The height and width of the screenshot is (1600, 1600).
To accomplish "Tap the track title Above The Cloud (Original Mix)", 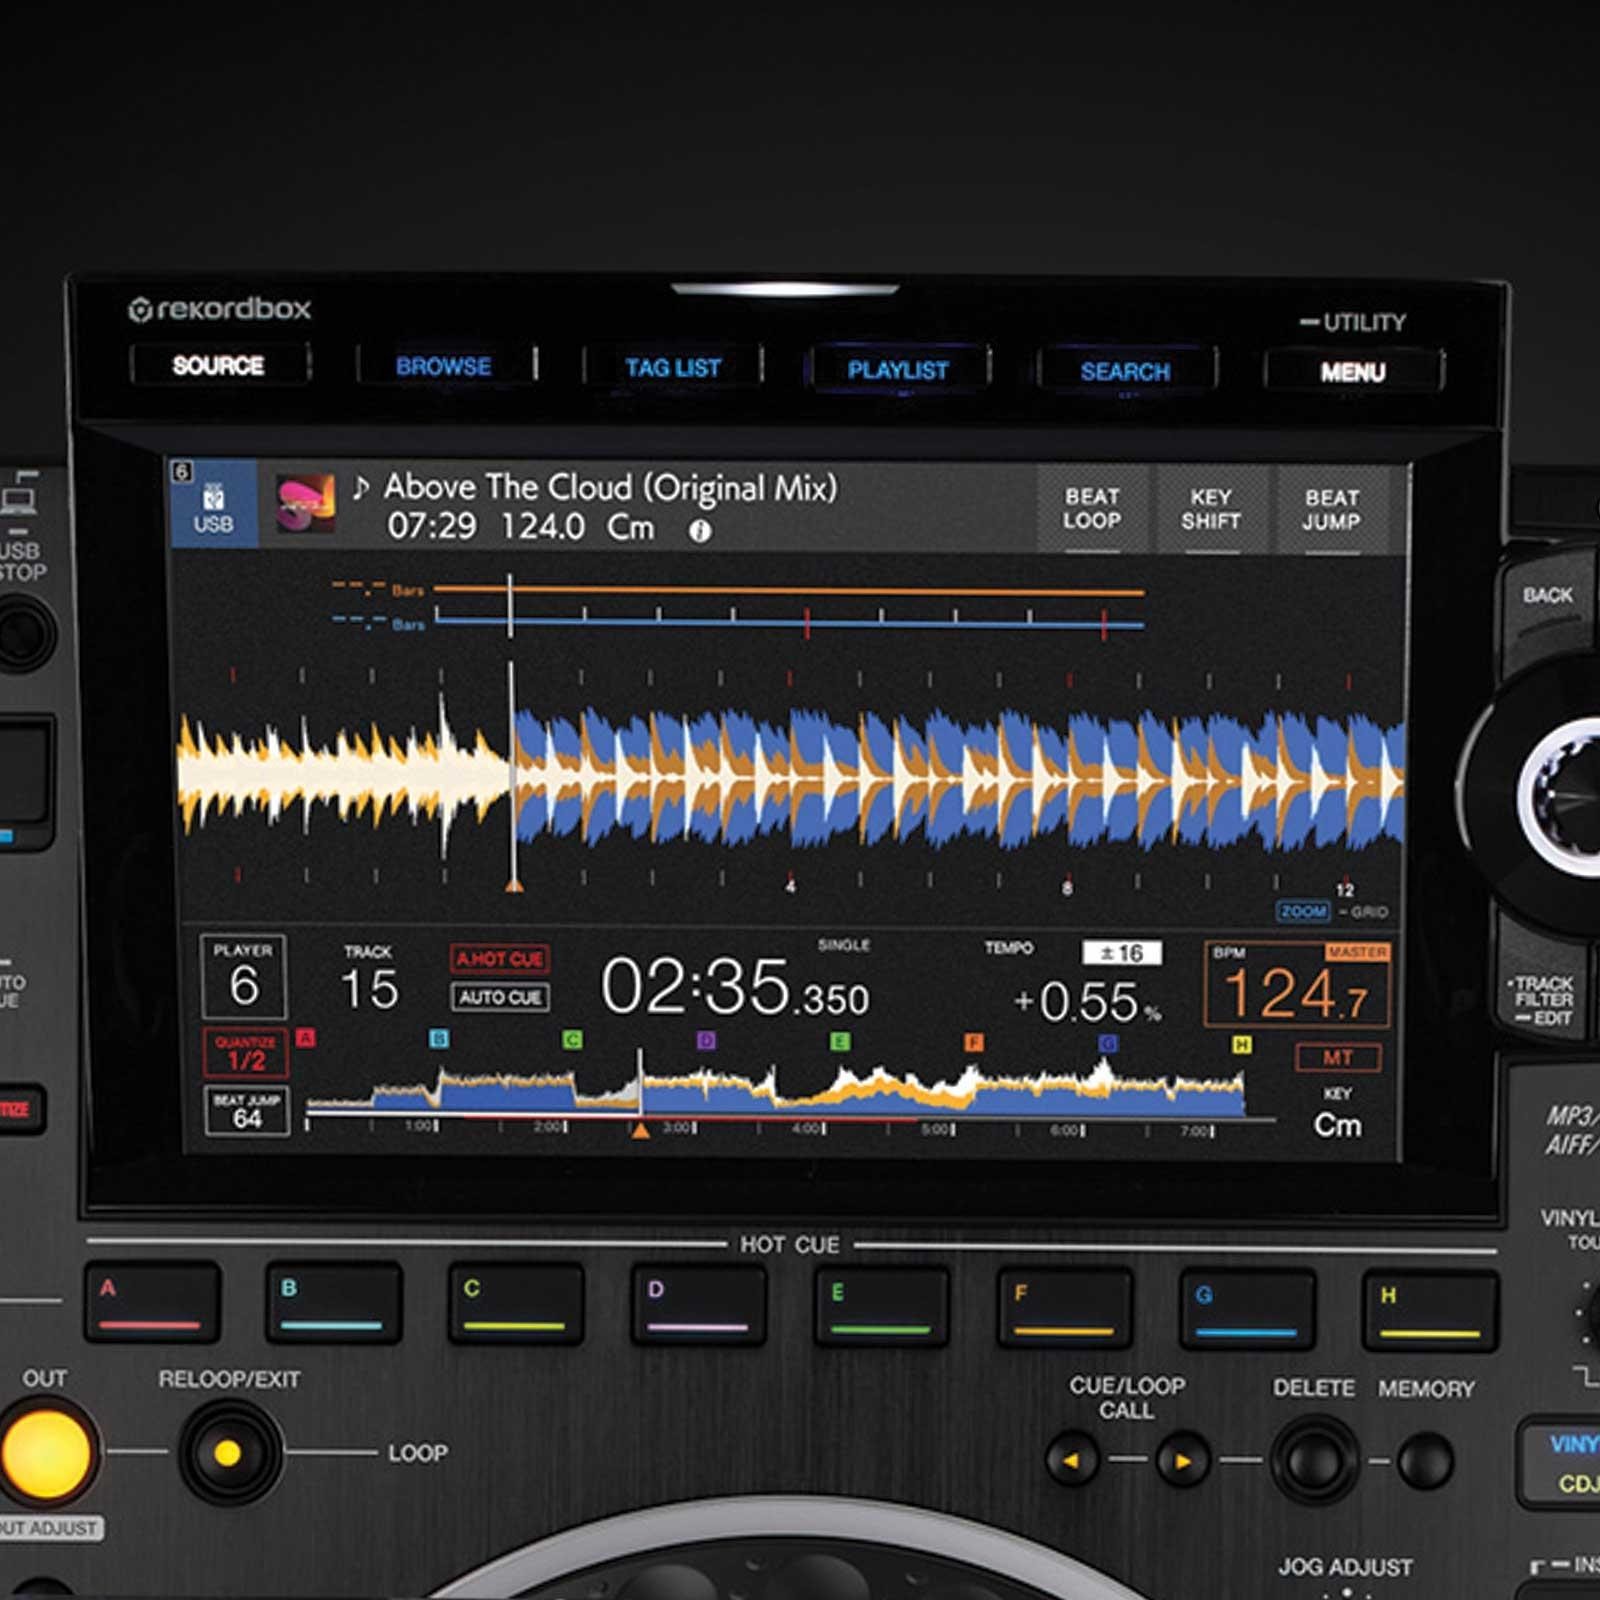I will tap(610, 488).
